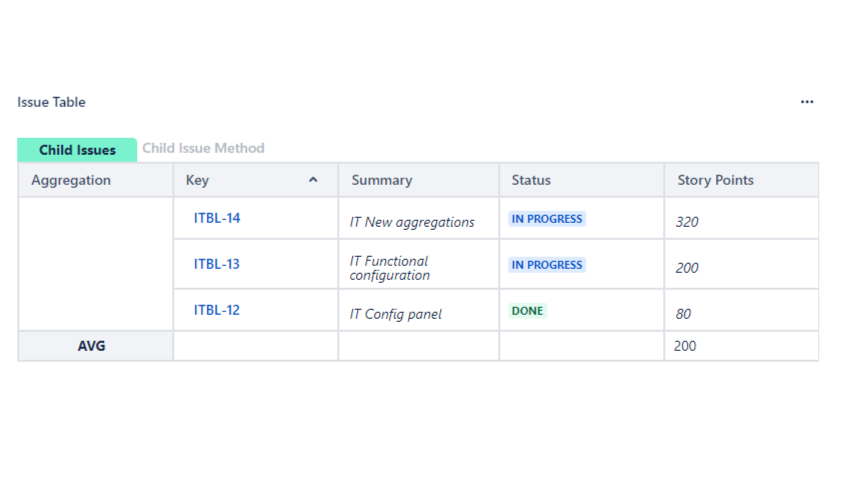Toggle sort arrow on Key column
The height and width of the screenshot is (483, 848).
(313, 180)
